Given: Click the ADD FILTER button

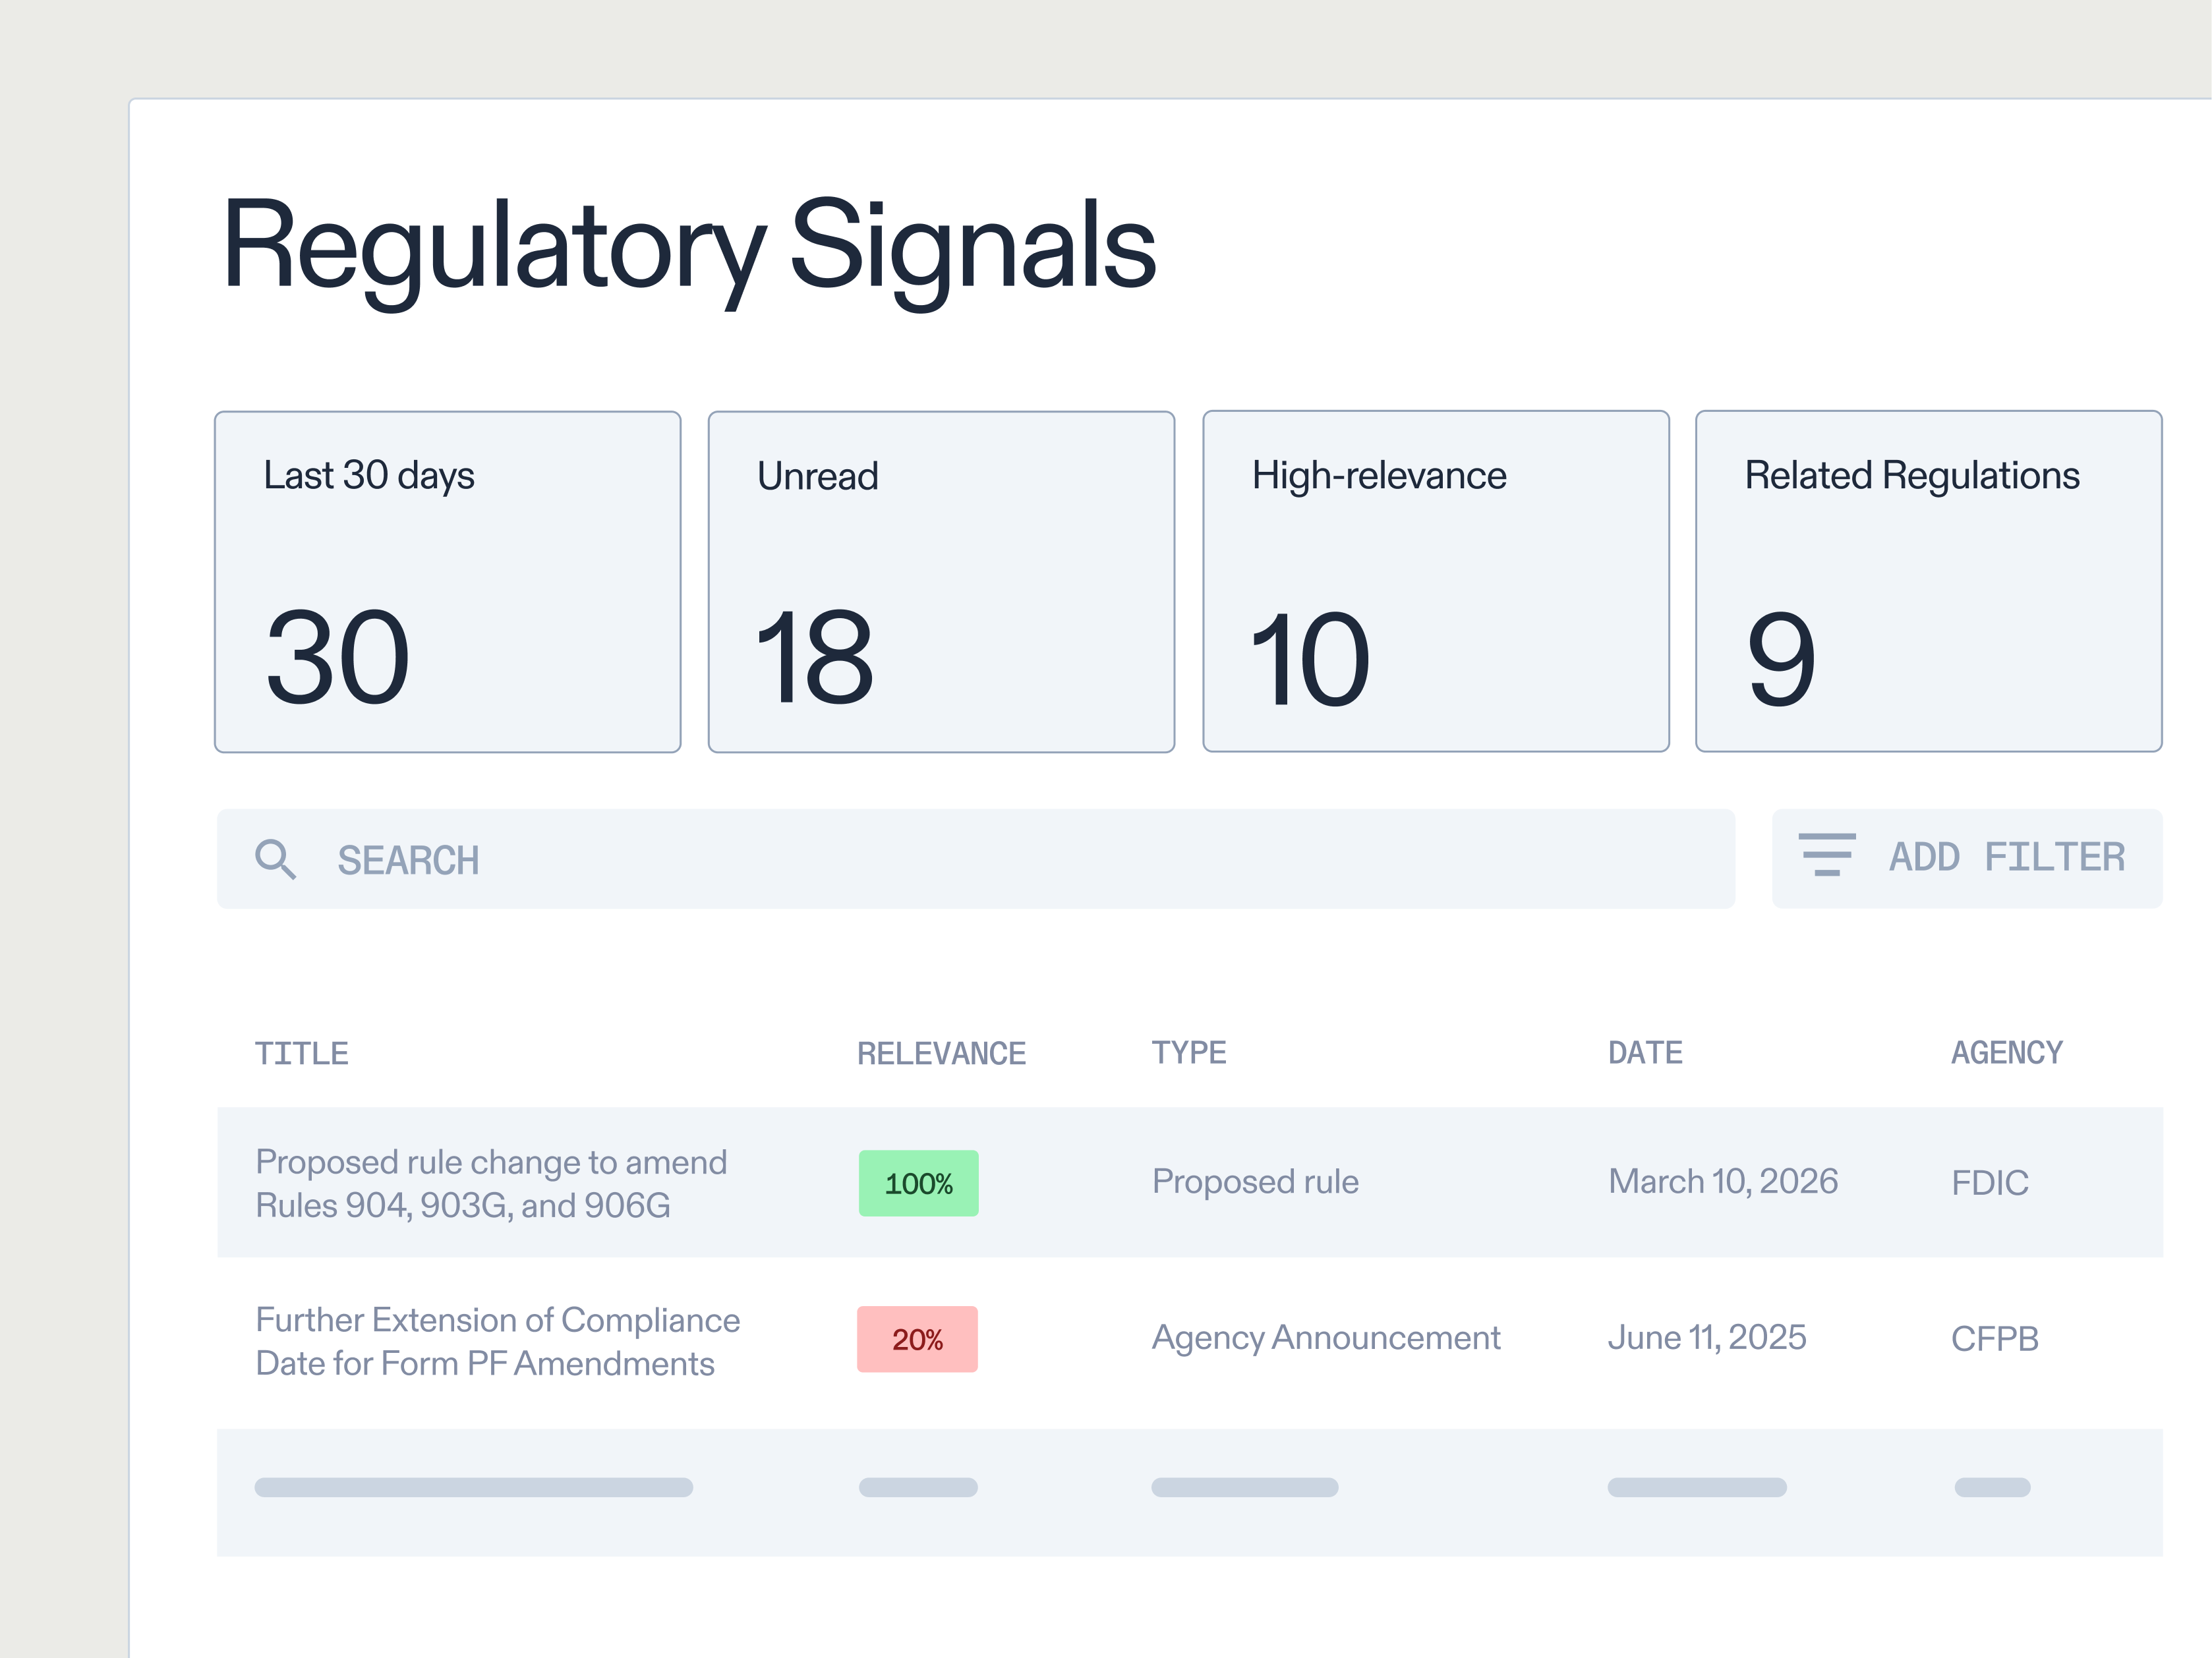Looking at the screenshot, I should [x=1966, y=858].
